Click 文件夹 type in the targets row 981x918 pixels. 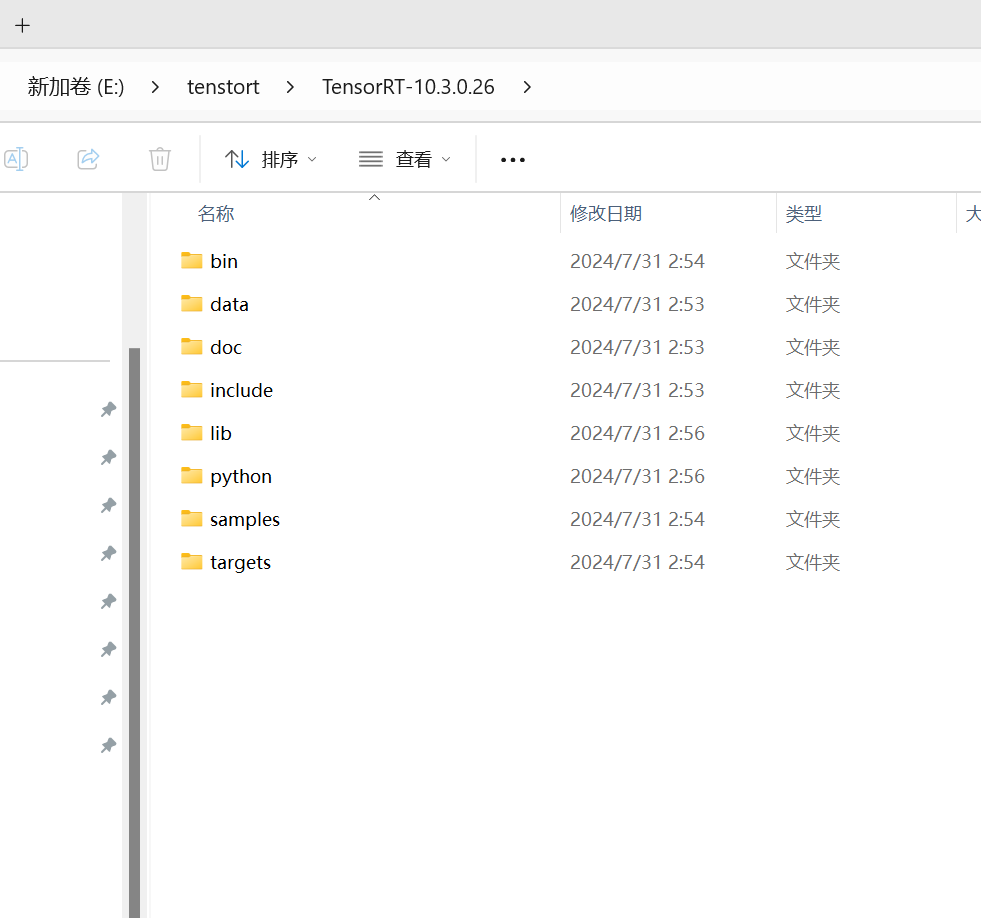tap(813, 563)
